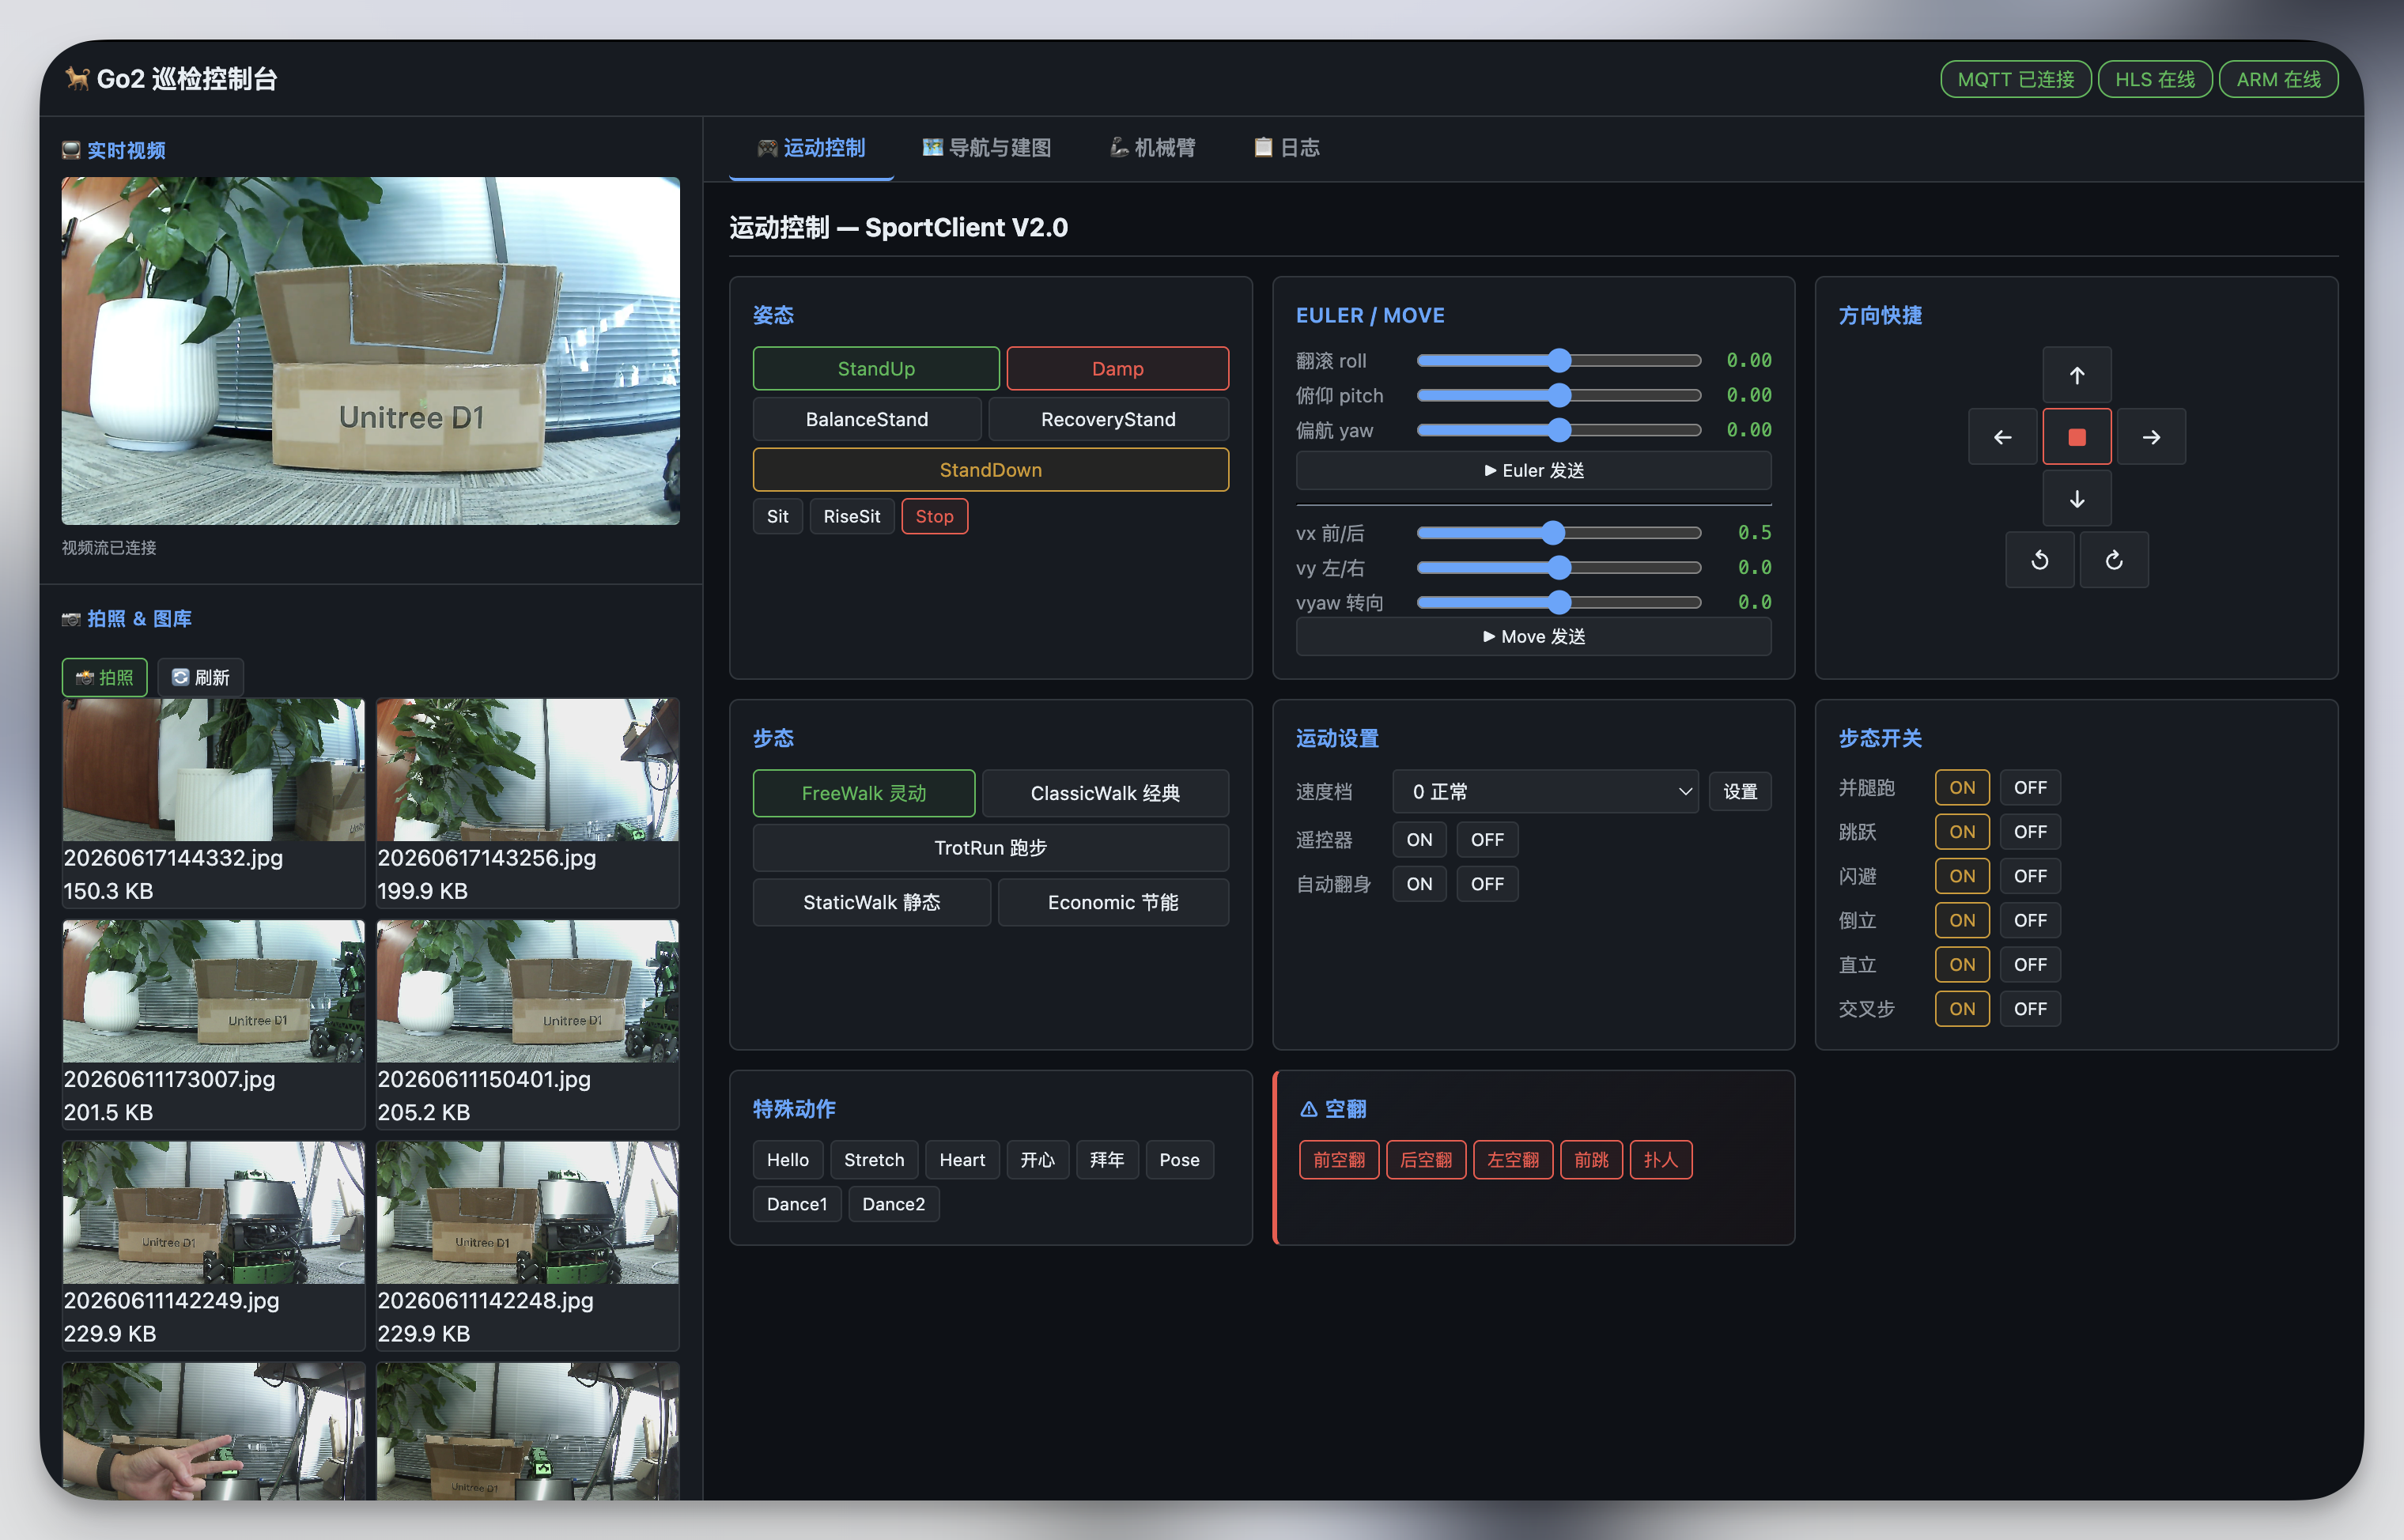Viewport: 2404px width, 1540px height.
Task: Click the rotate counter-clockwise button
Action: point(2039,560)
